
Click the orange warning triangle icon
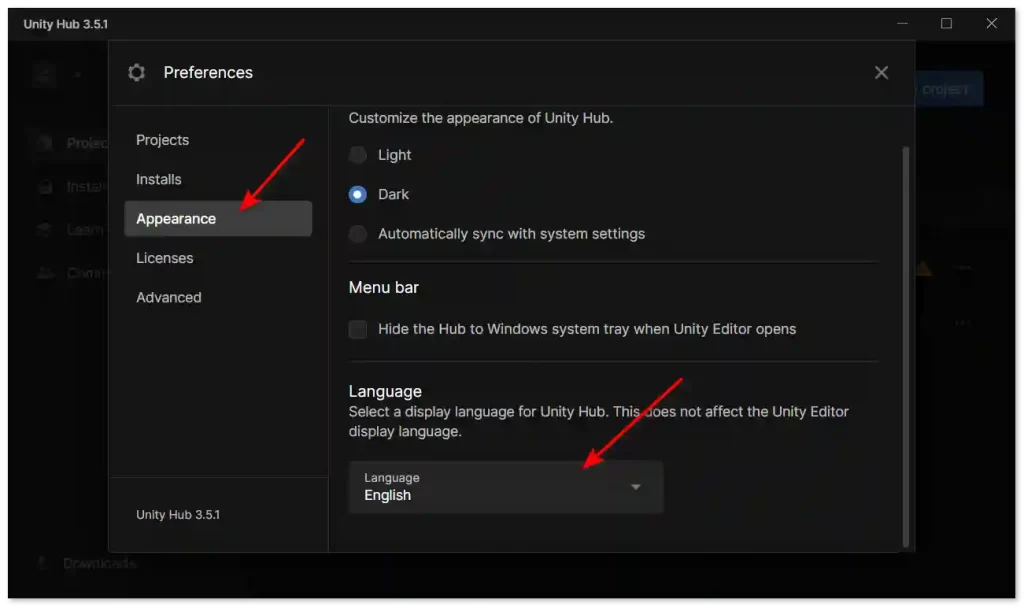[x=924, y=268]
